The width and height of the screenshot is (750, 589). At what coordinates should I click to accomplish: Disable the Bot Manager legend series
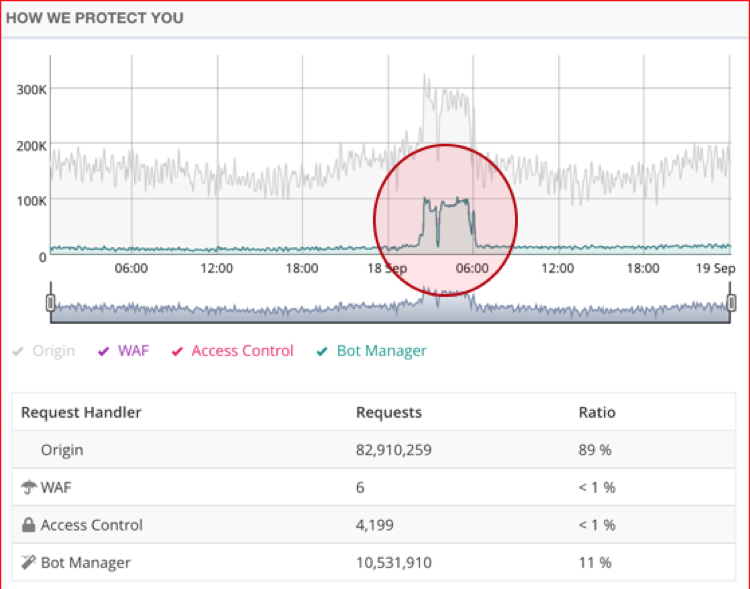(371, 351)
